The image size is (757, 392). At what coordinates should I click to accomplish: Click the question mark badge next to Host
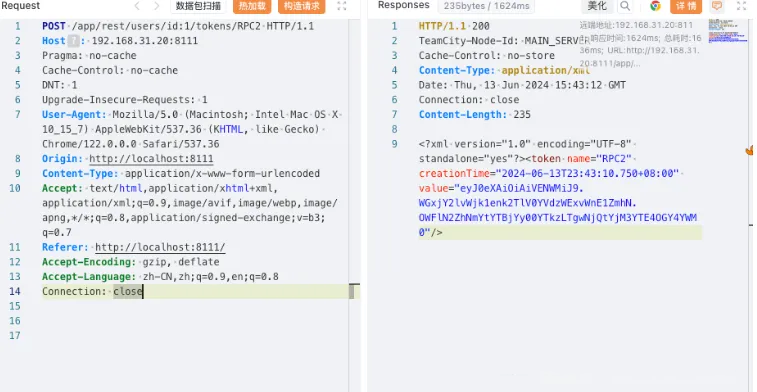73,41
